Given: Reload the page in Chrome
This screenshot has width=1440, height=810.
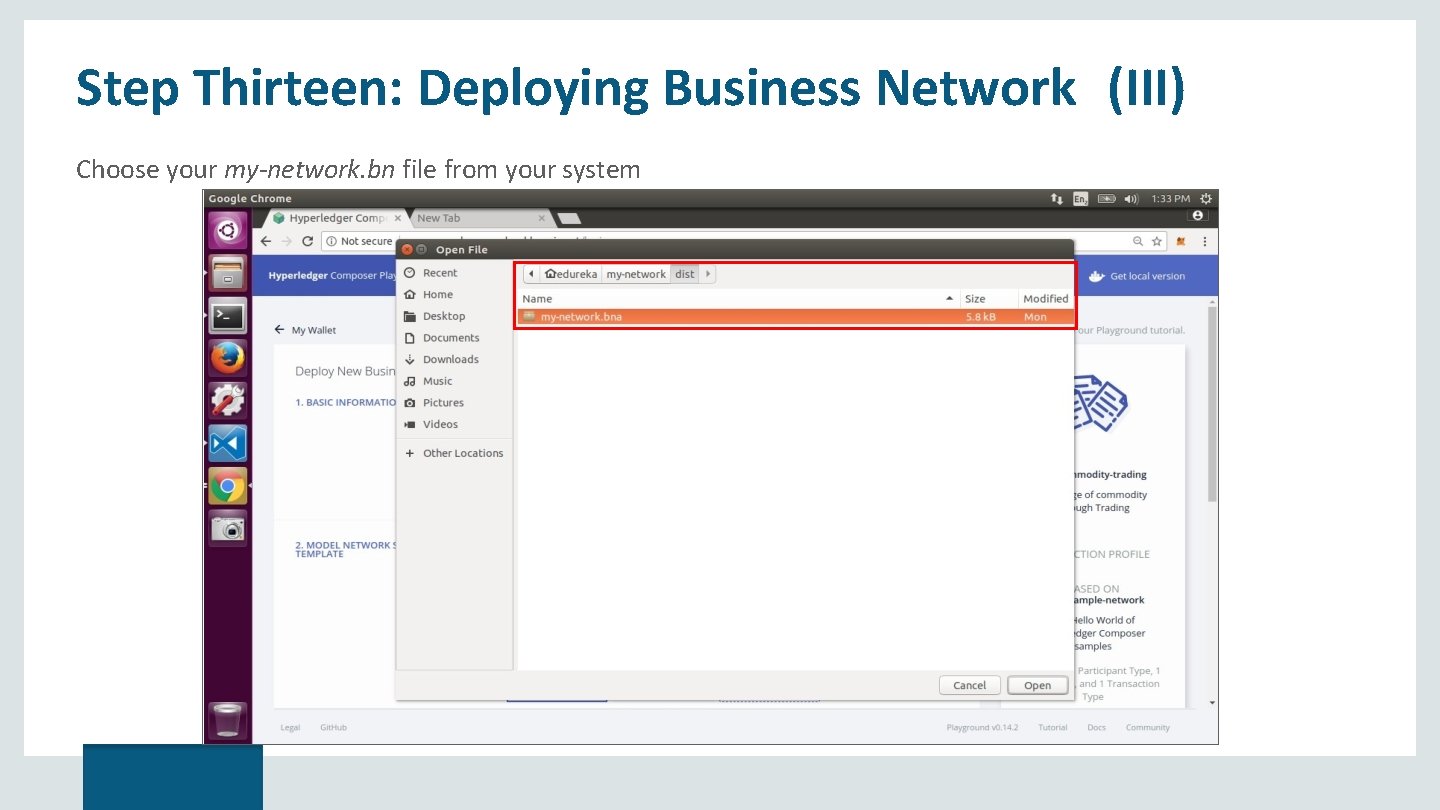Looking at the screenshot, I should 307,241.
